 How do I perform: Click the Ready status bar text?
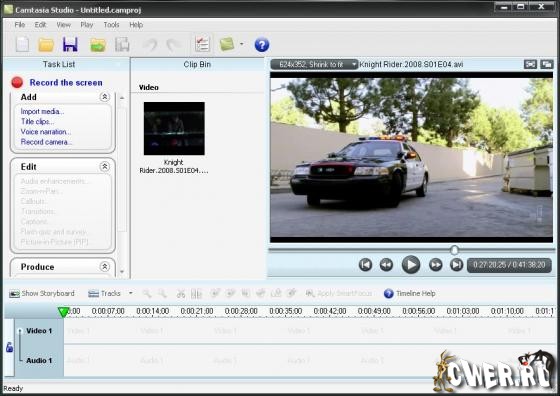click(x=13, y=388)
